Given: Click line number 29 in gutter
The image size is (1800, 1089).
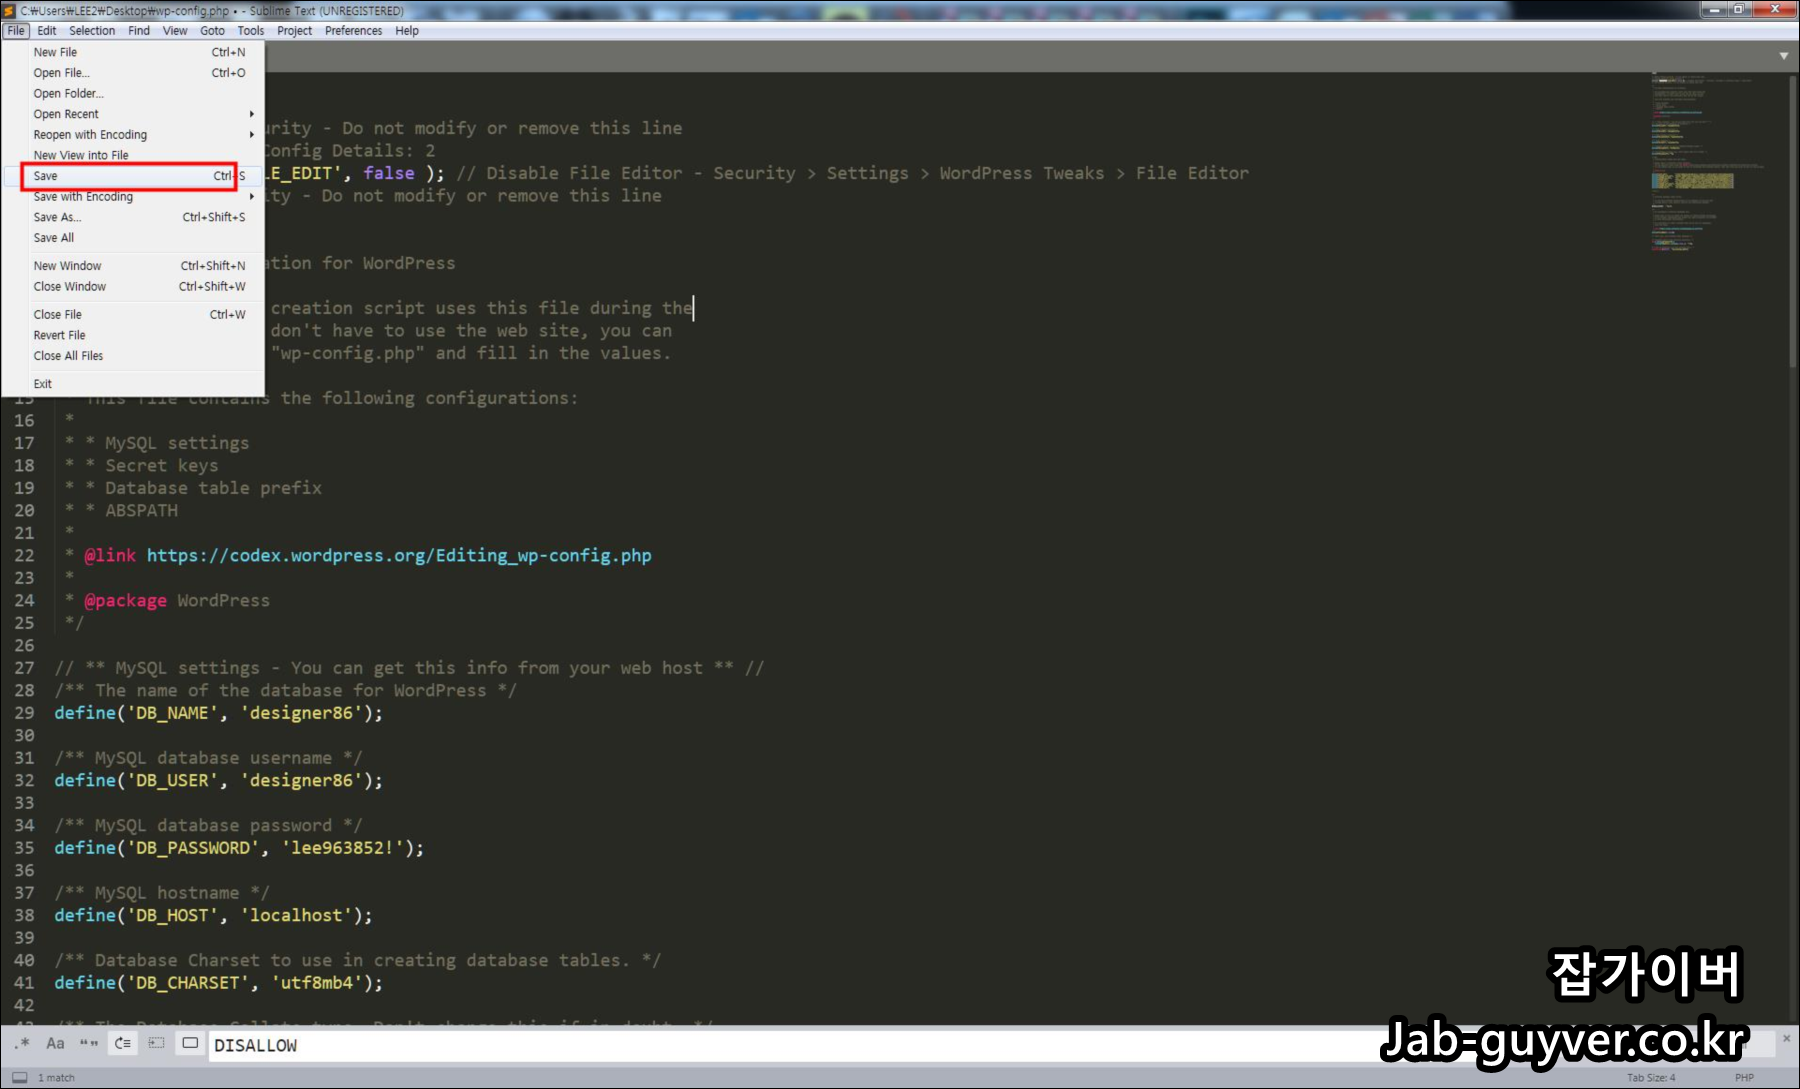Looking at the screenshot, I should coord(24,713).
